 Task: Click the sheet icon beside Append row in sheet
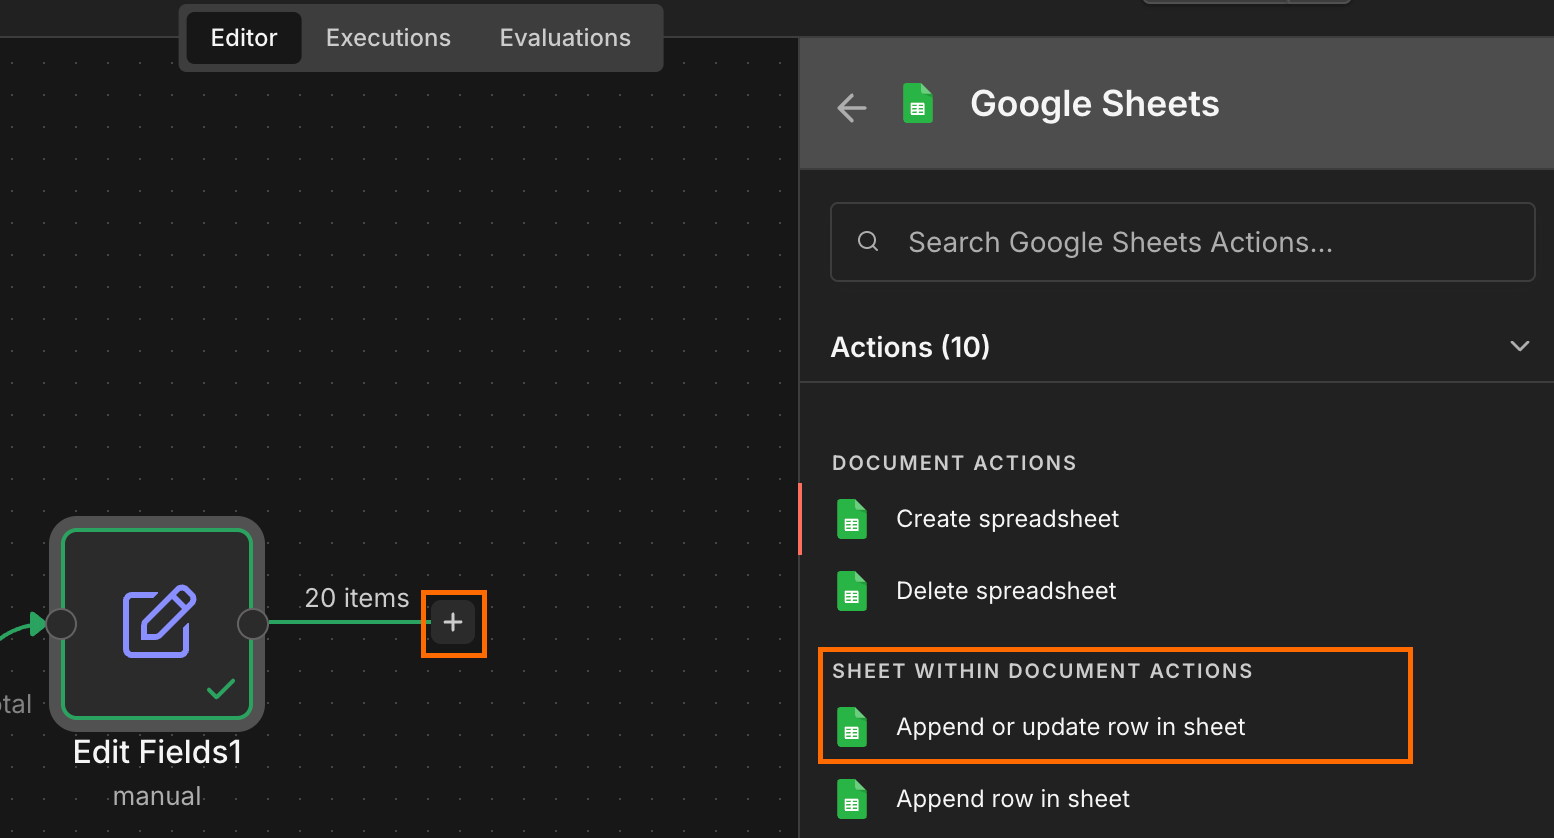(x=851, y=799)
